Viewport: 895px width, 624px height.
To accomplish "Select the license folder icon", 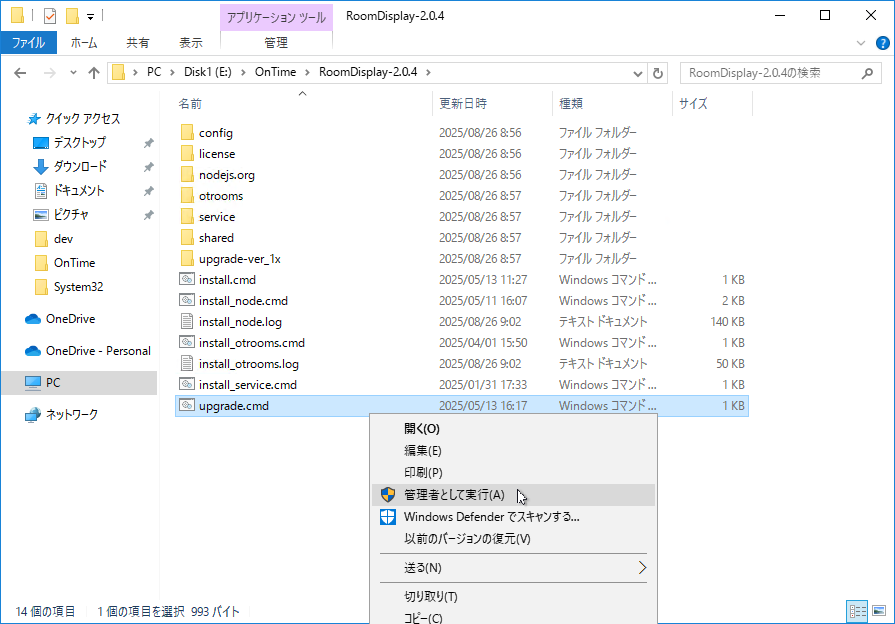I will (x=187, y=154).
